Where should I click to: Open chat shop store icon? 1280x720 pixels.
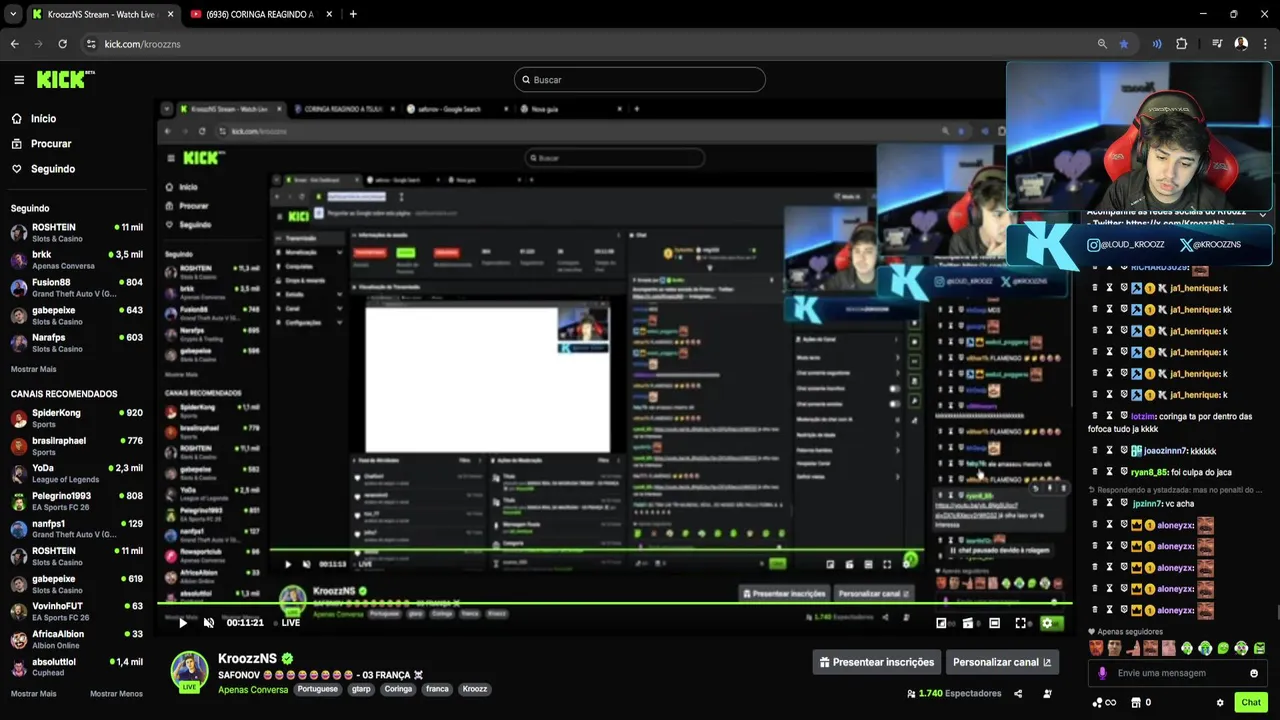(x=1137, y=703)
